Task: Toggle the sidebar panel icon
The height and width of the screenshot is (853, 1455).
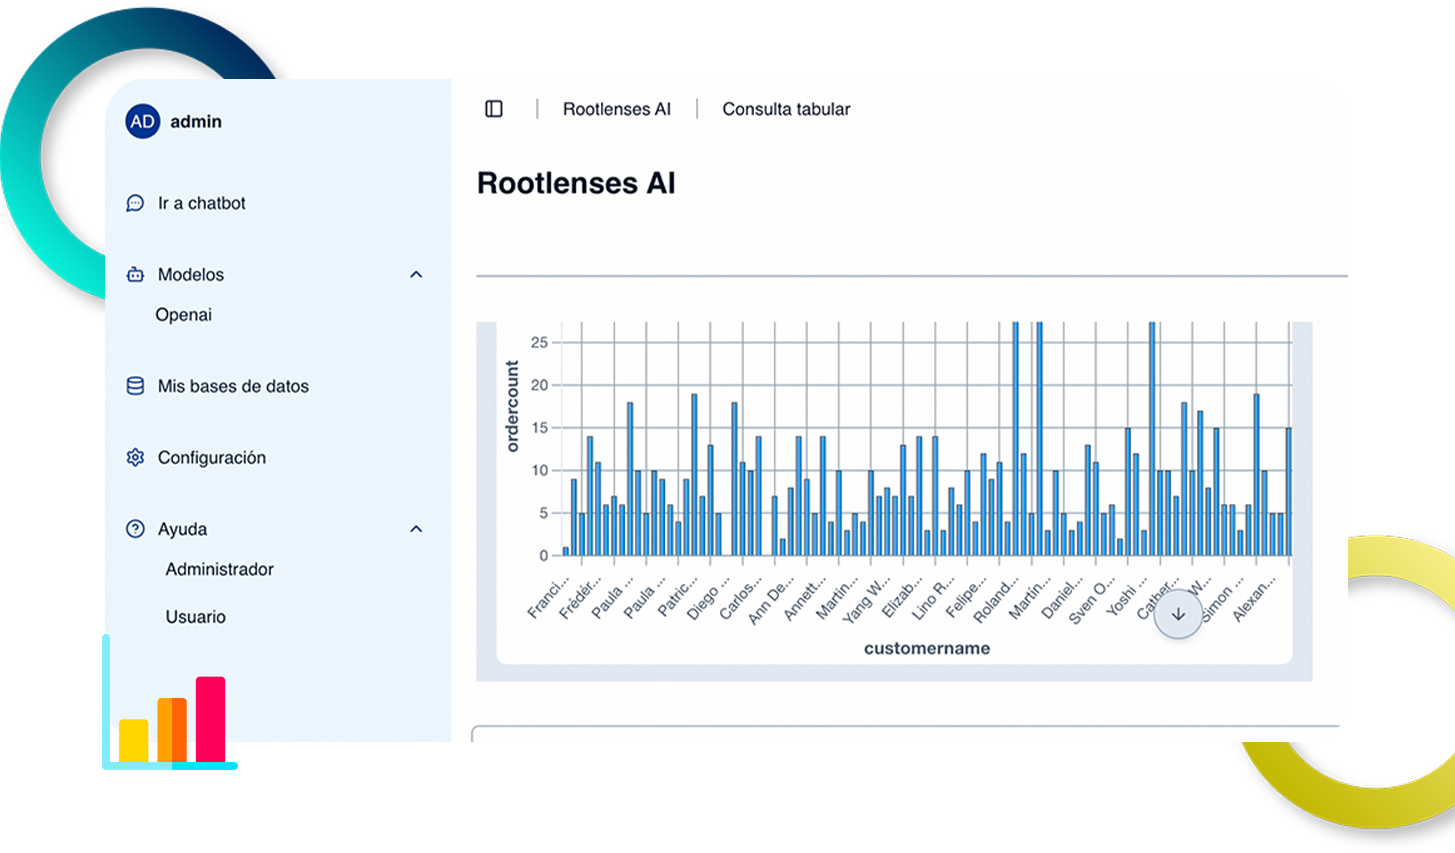Action: tap(494, 109)
